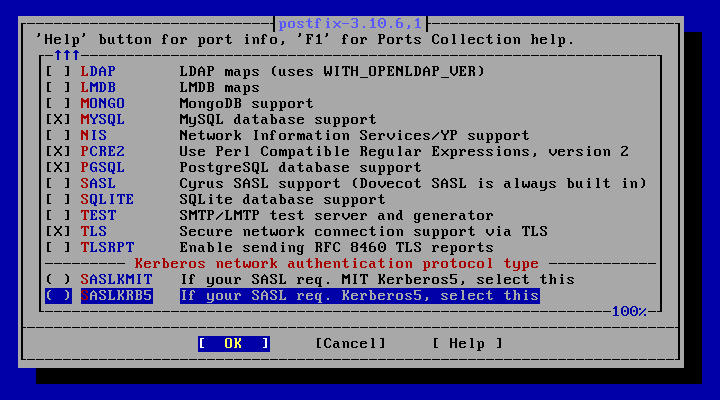Viewport: 720px width, 400px height.
Task: Click the LDAP option name
Action: coord(98,72)
